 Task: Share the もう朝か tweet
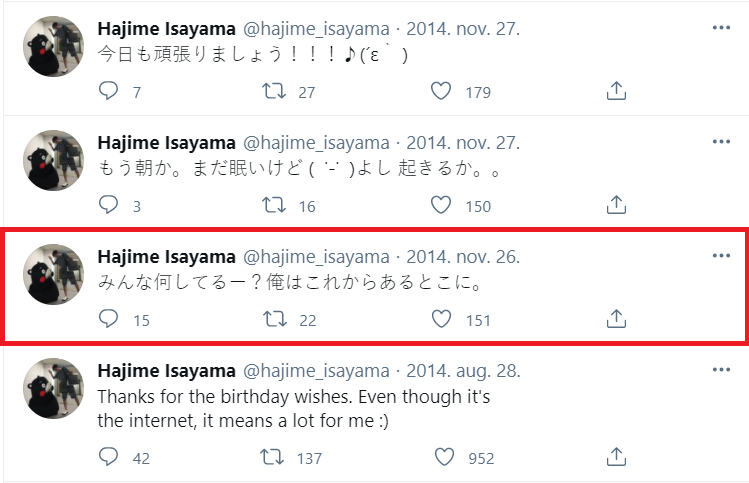point(617,206)
